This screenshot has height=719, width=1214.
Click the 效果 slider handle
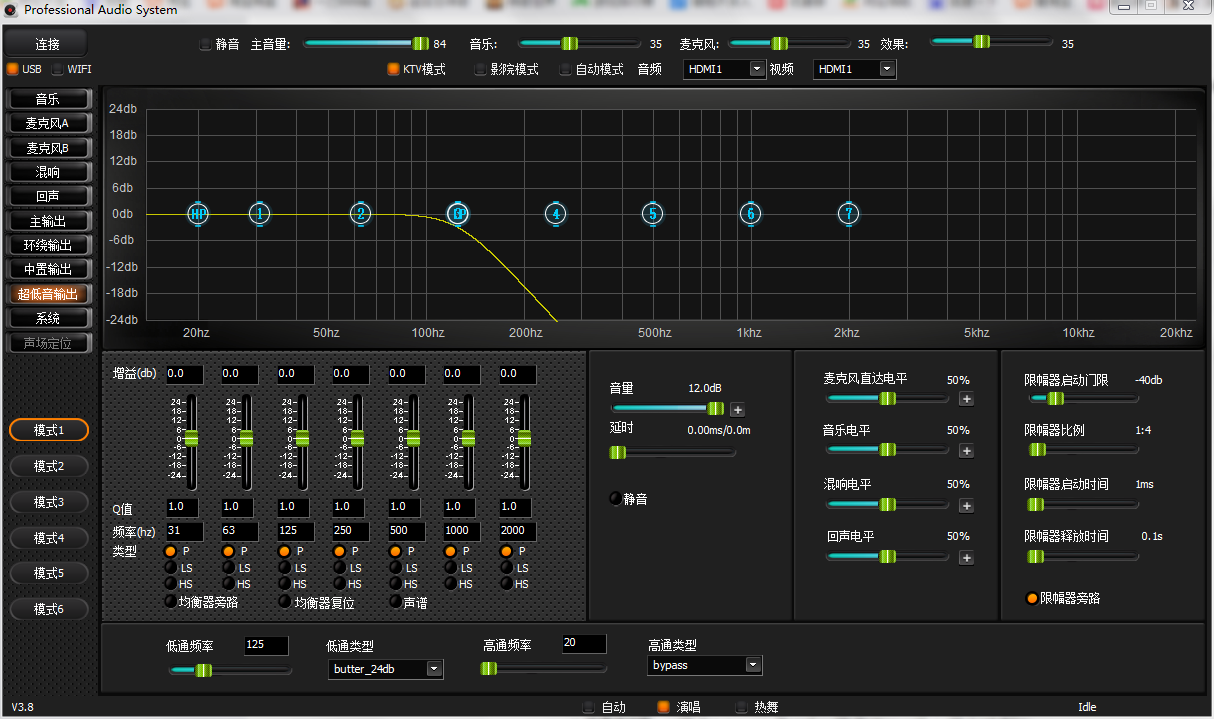pos(982,42)
